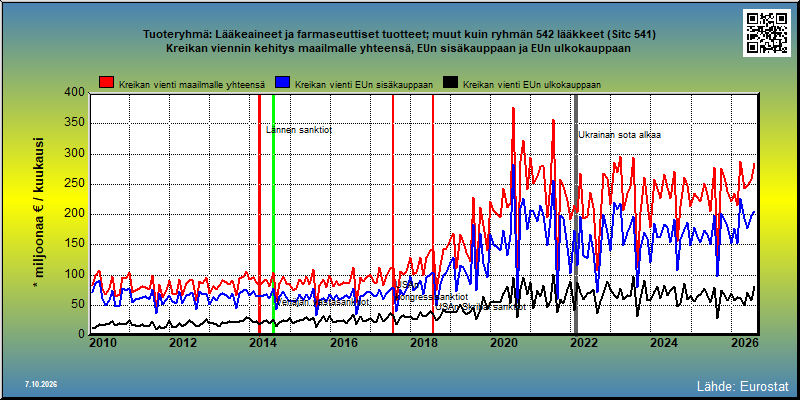Select legend label 'Kreikan vienti EUn ulkokauppaan'
Image resolution: width=800 pixels, height=400 pixels.
coord(532,85)
